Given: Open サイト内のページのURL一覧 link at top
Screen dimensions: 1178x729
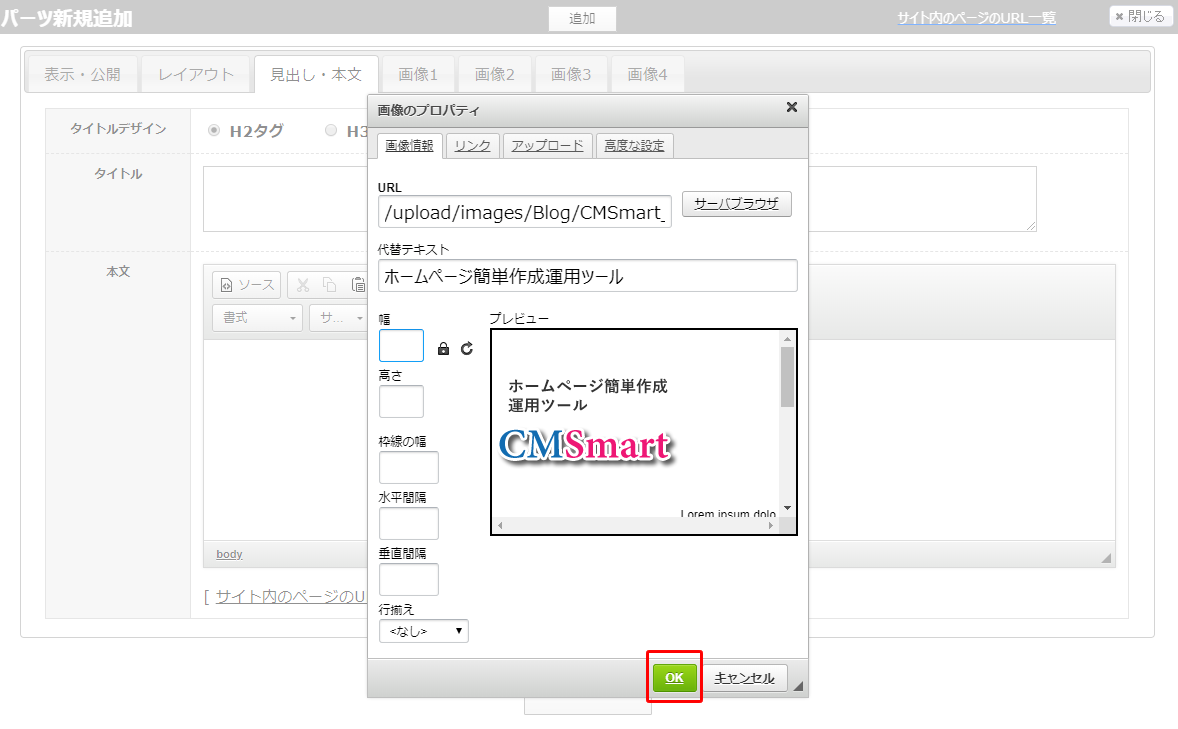Looking at the screenshot, I should coord(976,18).
